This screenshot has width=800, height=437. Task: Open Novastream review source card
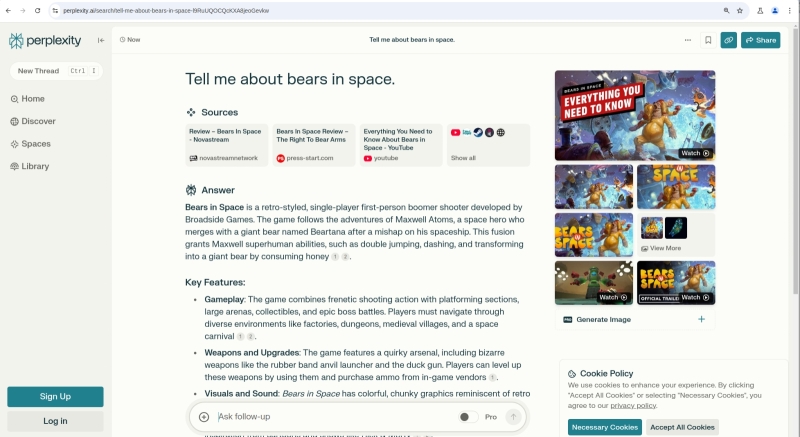tap(227, 145)
